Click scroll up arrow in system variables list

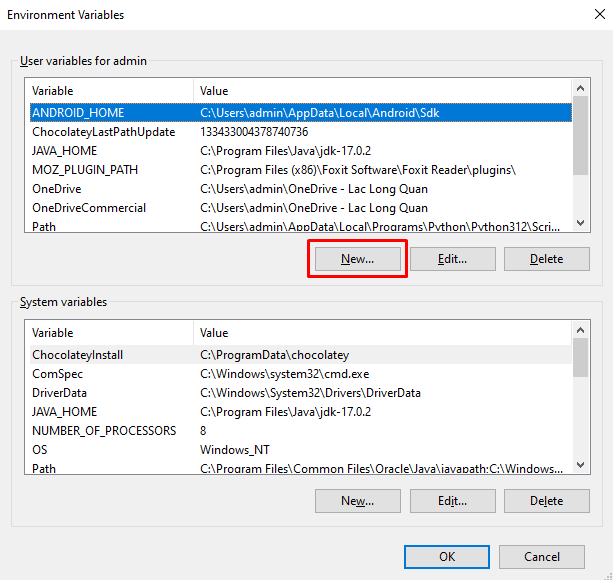click(581, 330)
